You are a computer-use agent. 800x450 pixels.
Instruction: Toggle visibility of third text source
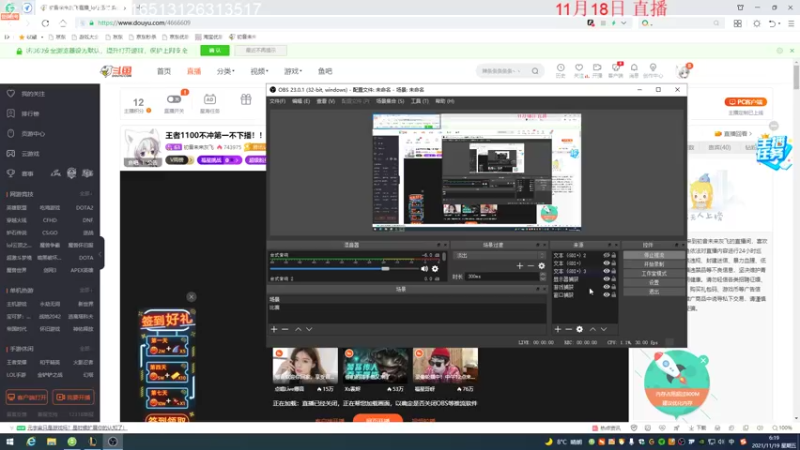click(606, 271)
